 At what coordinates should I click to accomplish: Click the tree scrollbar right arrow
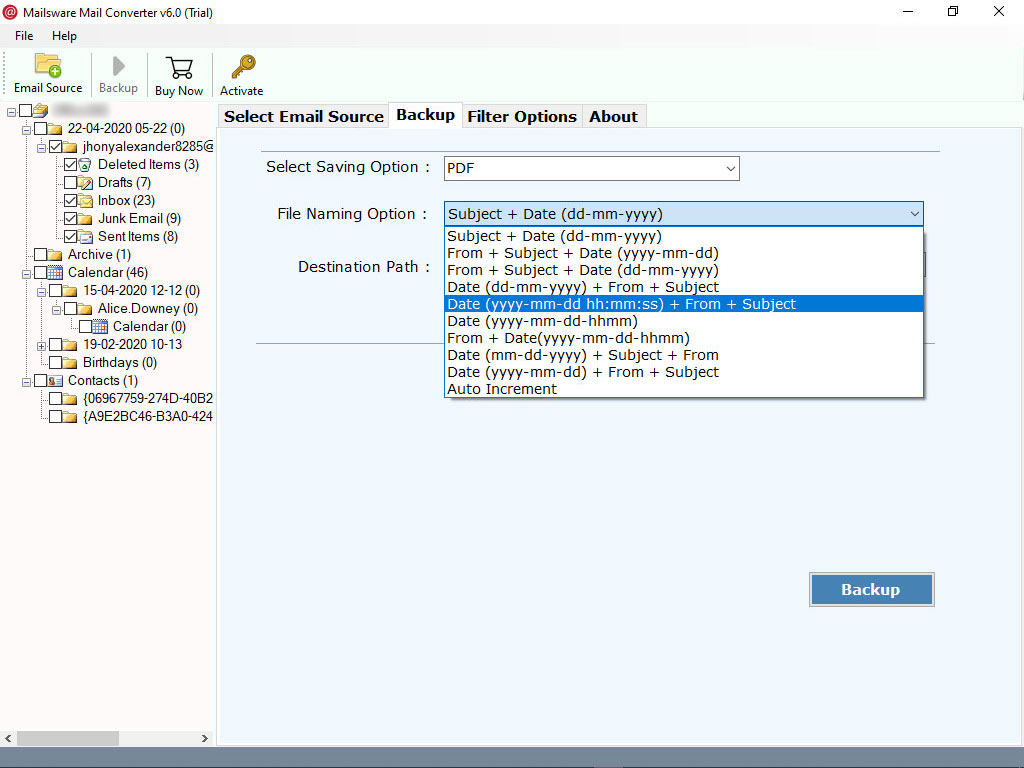click(204, 738)
